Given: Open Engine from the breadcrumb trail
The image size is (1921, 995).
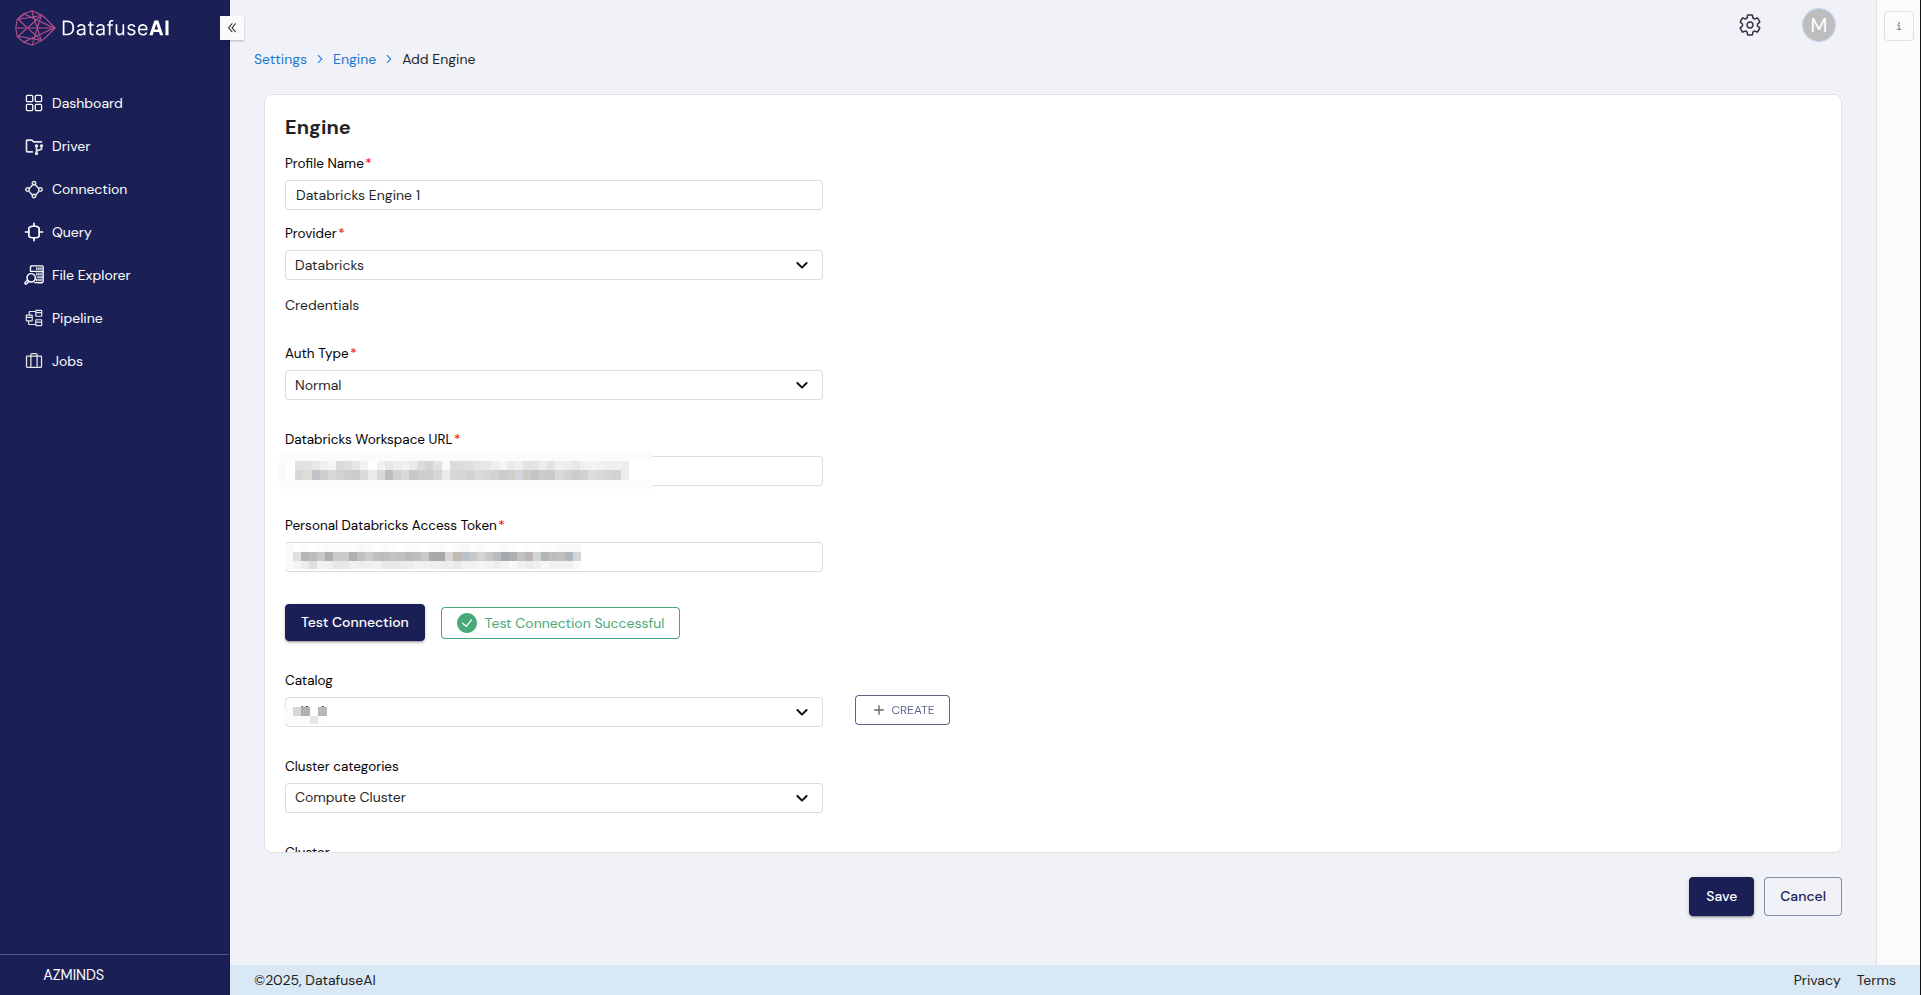Looking at the screenshot, I should tap(354, 59).
